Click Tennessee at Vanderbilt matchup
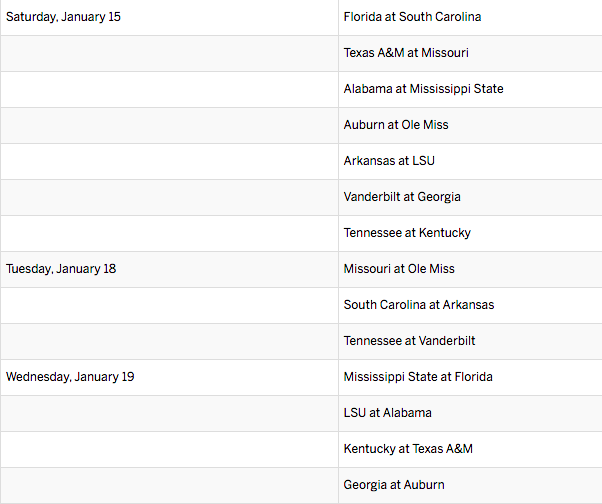The height and width of the screenshot is (504, 602). 409,341
